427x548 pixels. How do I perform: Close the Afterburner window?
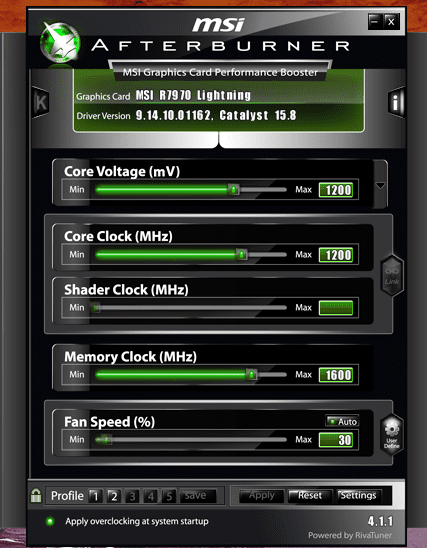tap(391, 22)
